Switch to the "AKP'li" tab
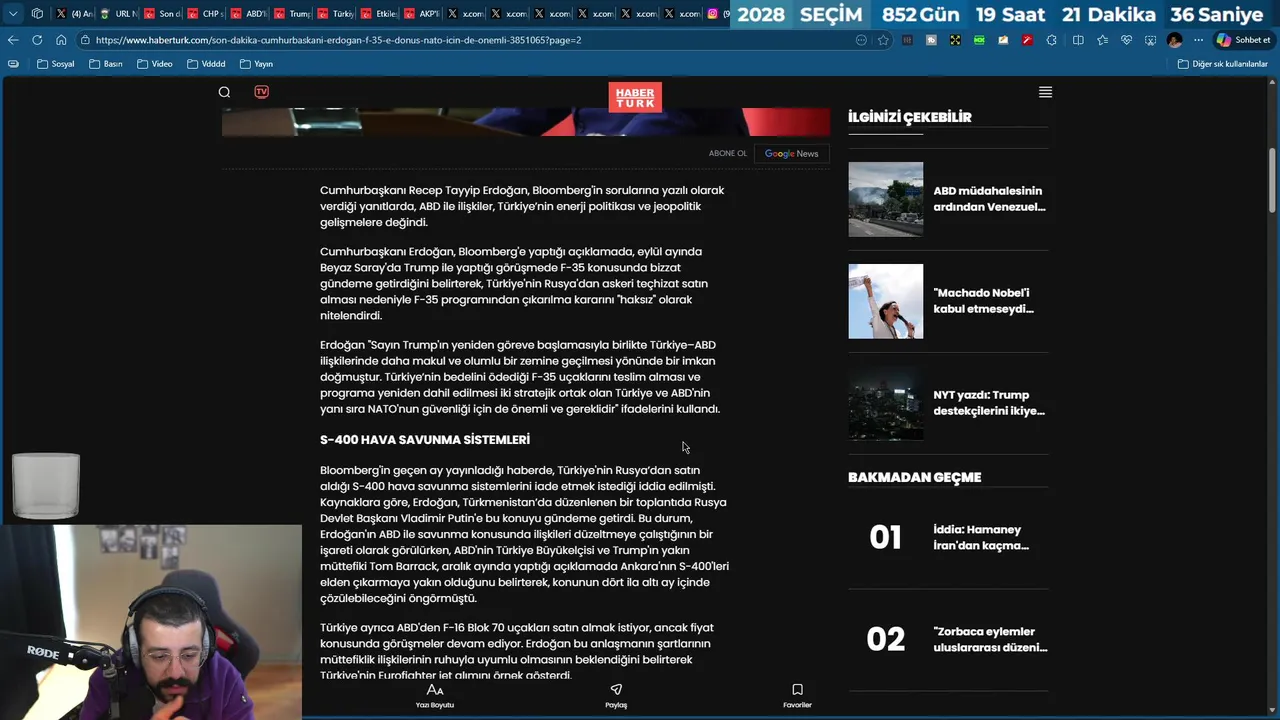 click(x=422, y=14)
